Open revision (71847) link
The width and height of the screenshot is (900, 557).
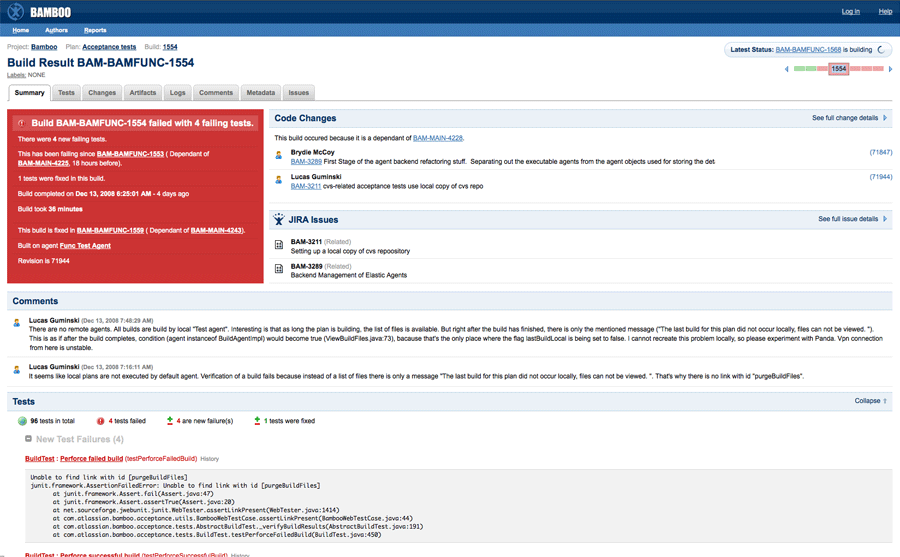[x=880, y=152]
